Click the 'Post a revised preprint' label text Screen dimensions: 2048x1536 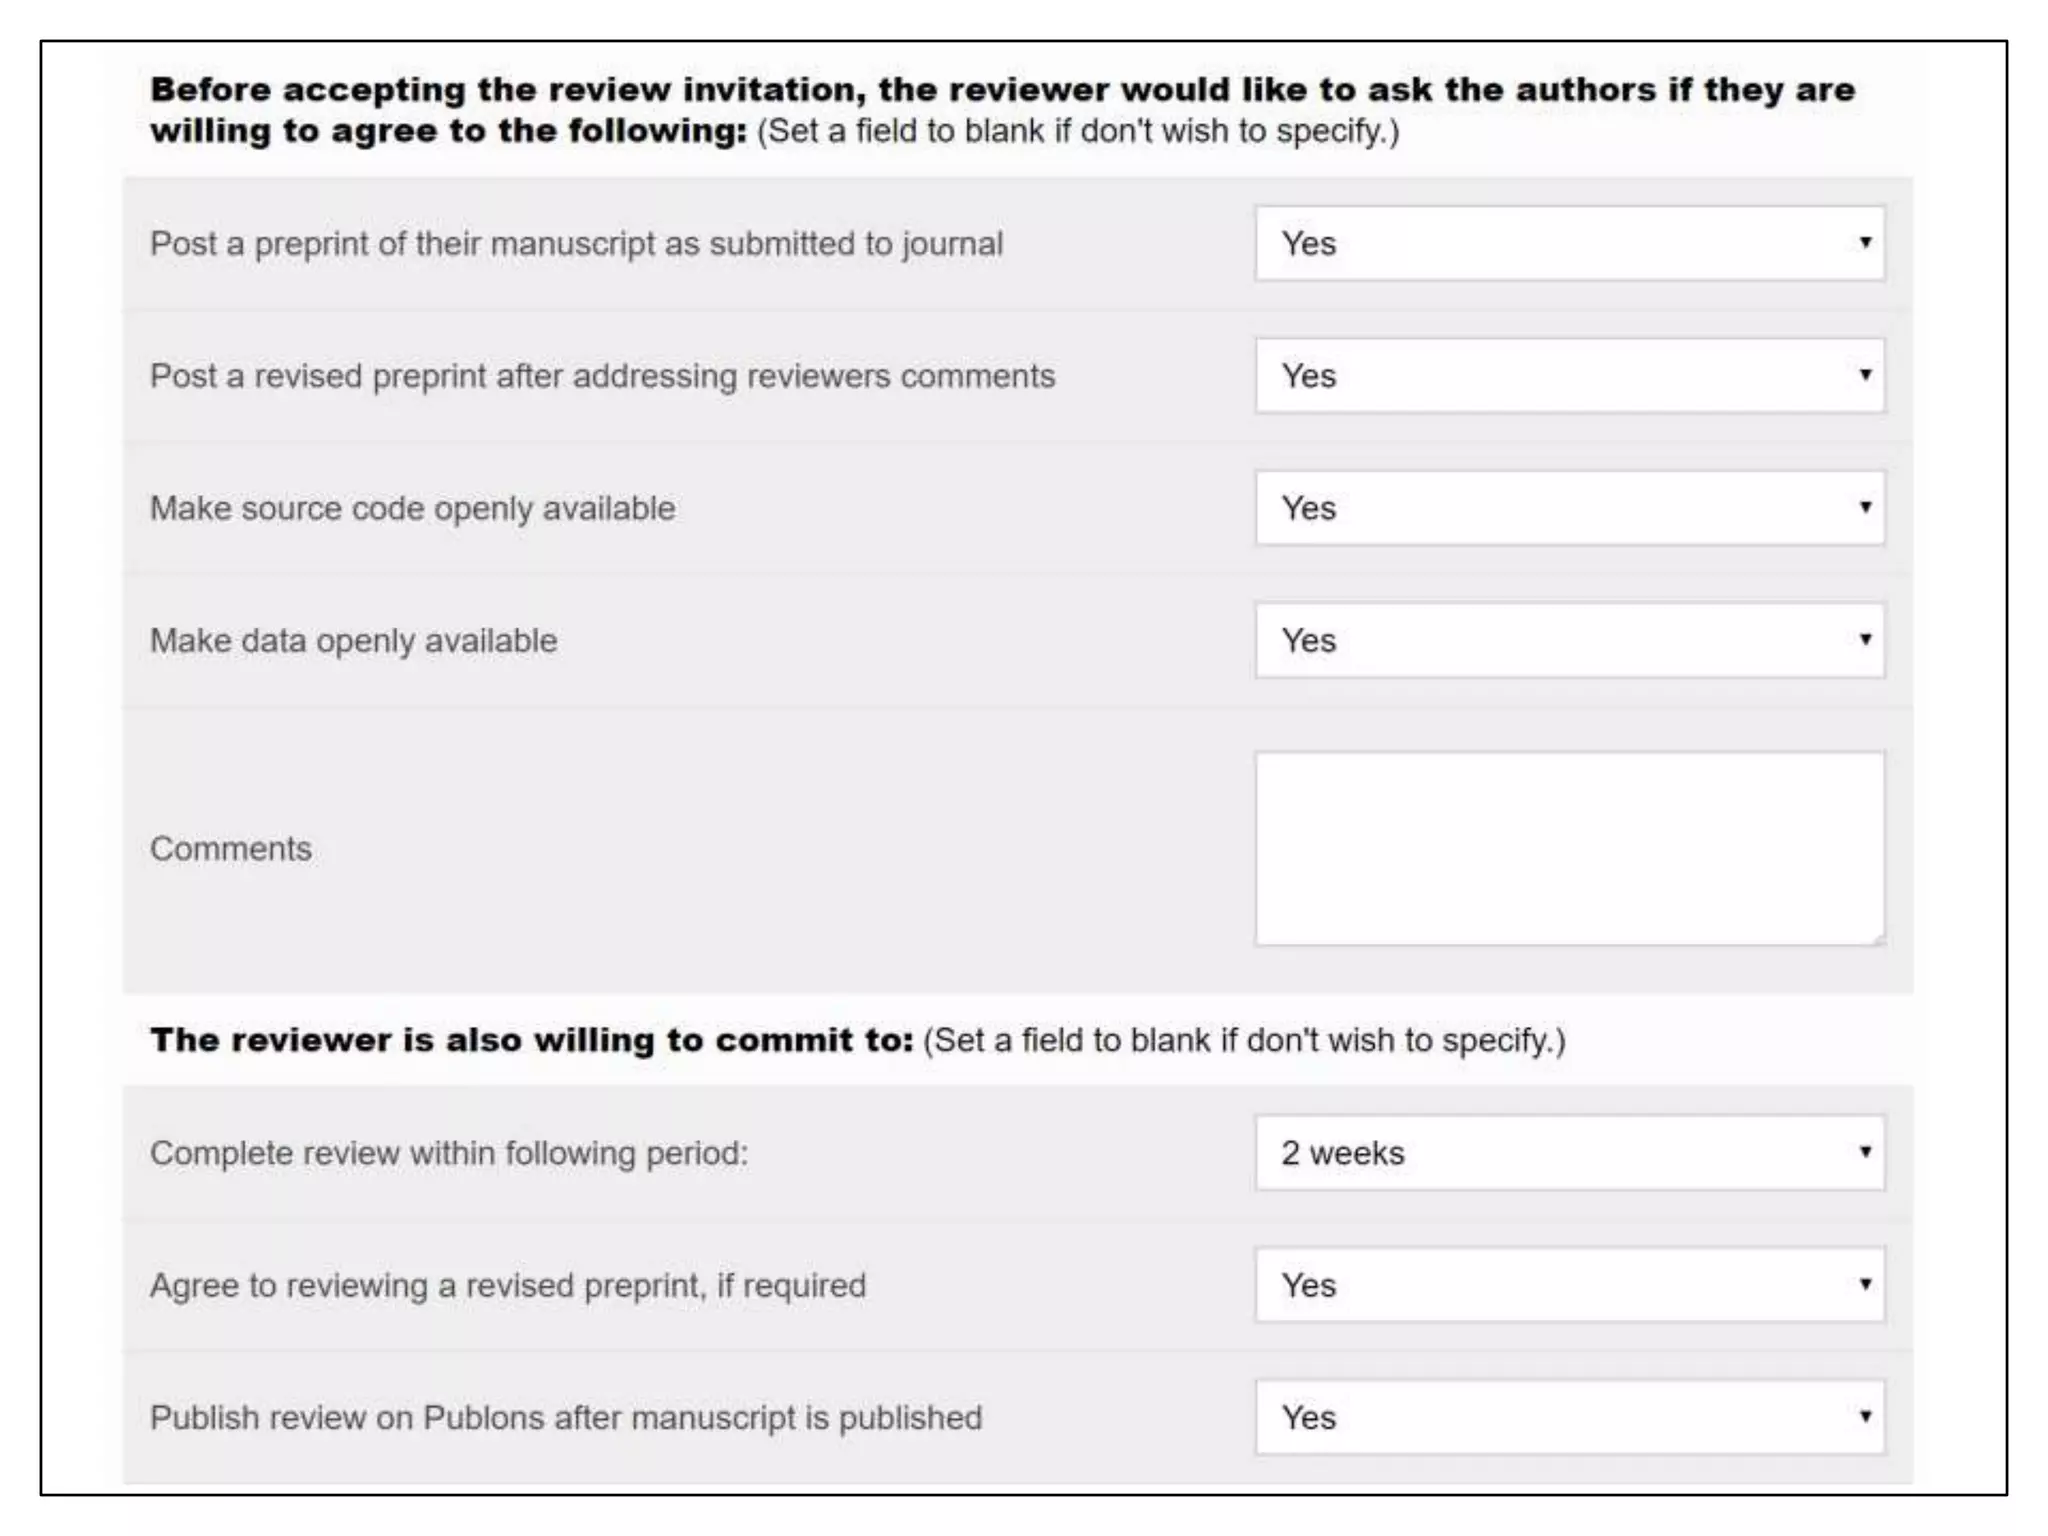pos(602,376)
